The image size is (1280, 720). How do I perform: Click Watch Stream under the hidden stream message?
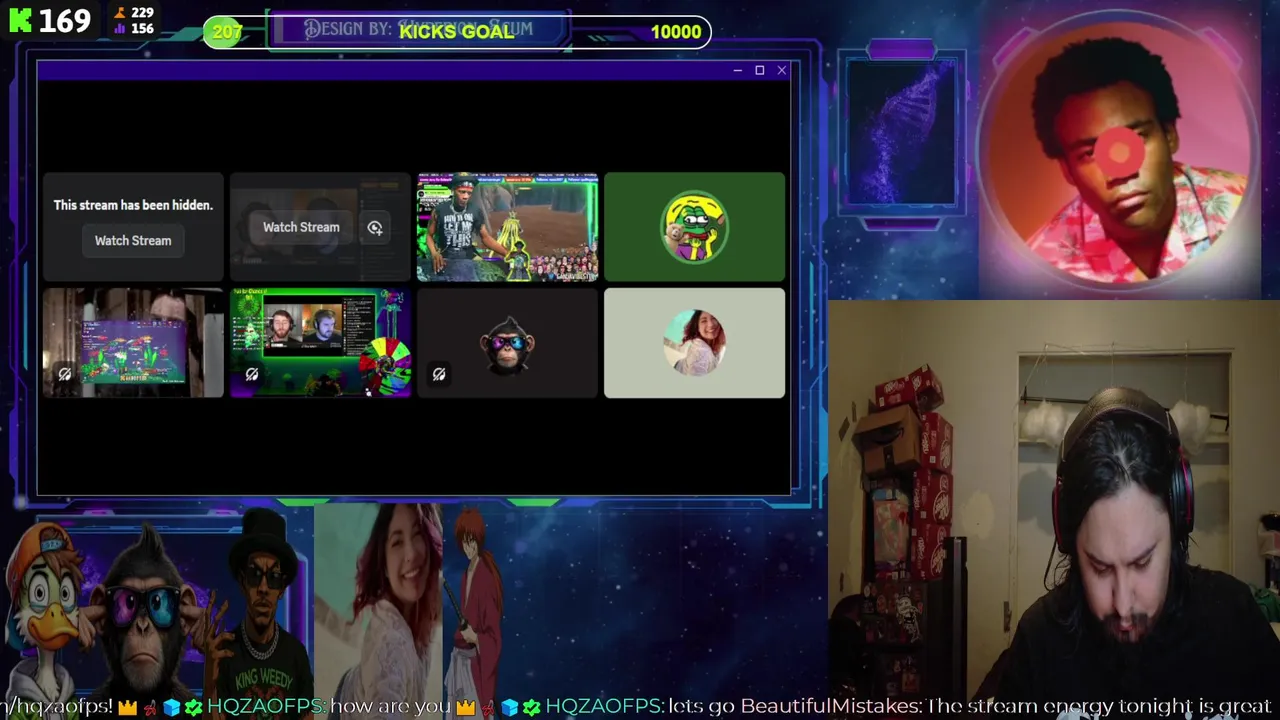click(133, 240)
